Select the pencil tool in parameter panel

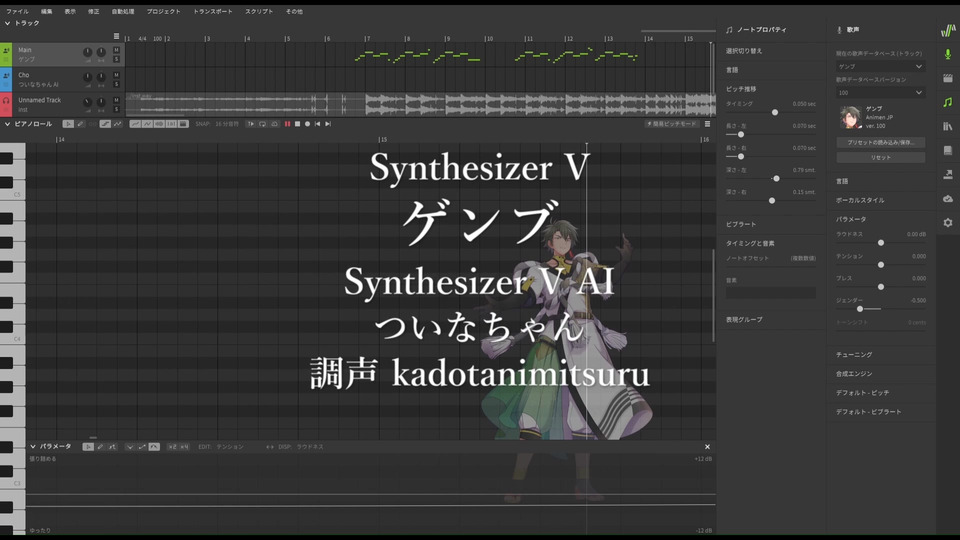(100, 447)
